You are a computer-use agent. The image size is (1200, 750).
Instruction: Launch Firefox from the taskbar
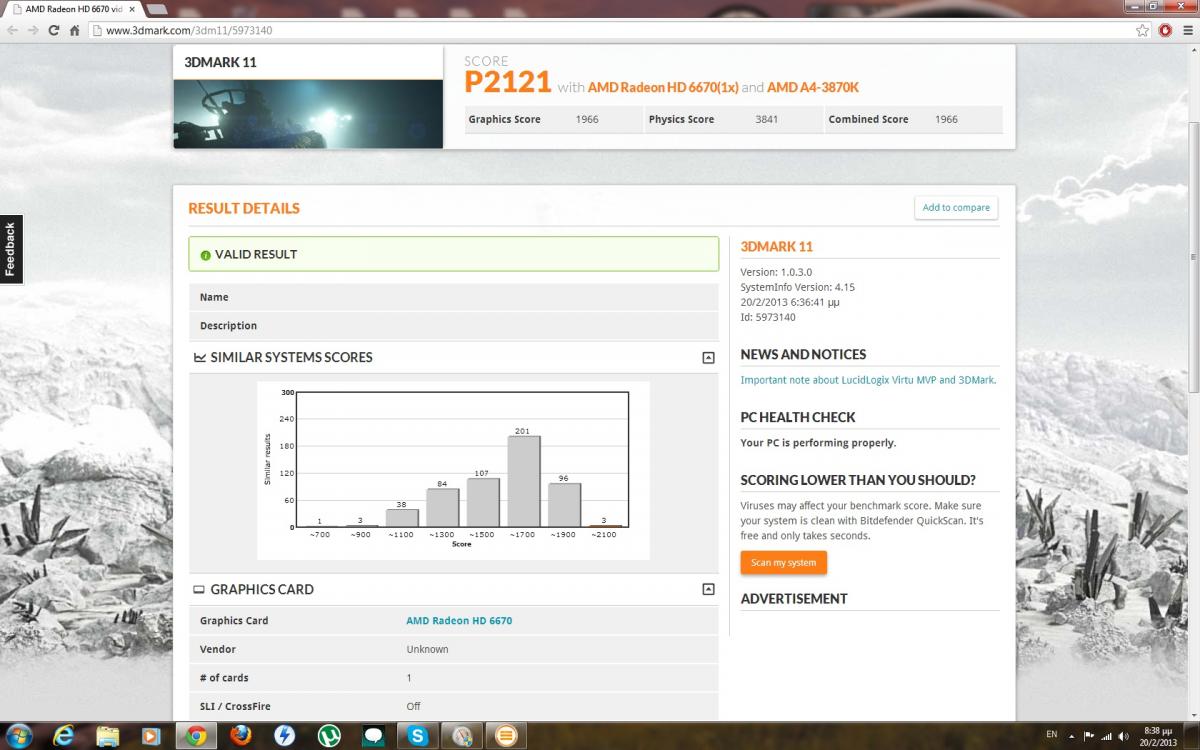click(x=240, y=735)
